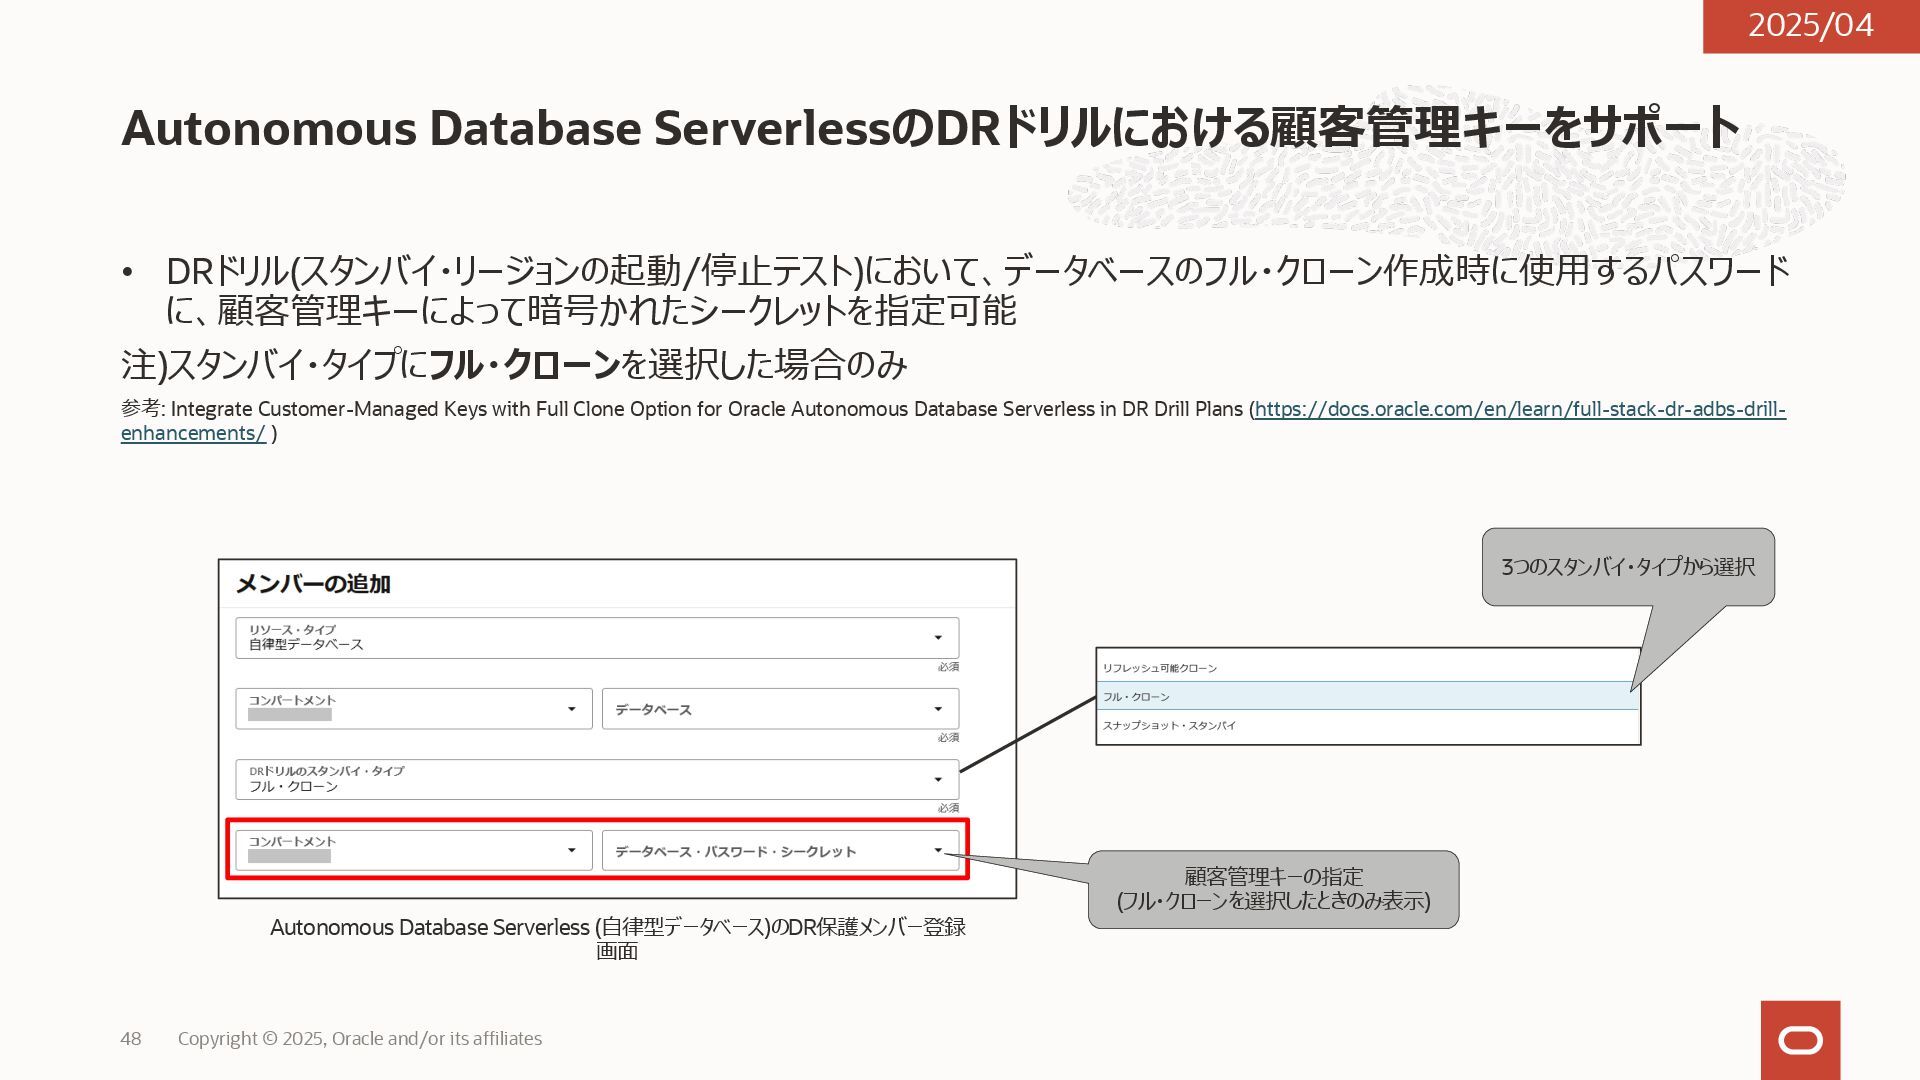Click the Oracle logo in the corner
The width and height of the screenshot is (1920, 1080).
point(1800,1040)
